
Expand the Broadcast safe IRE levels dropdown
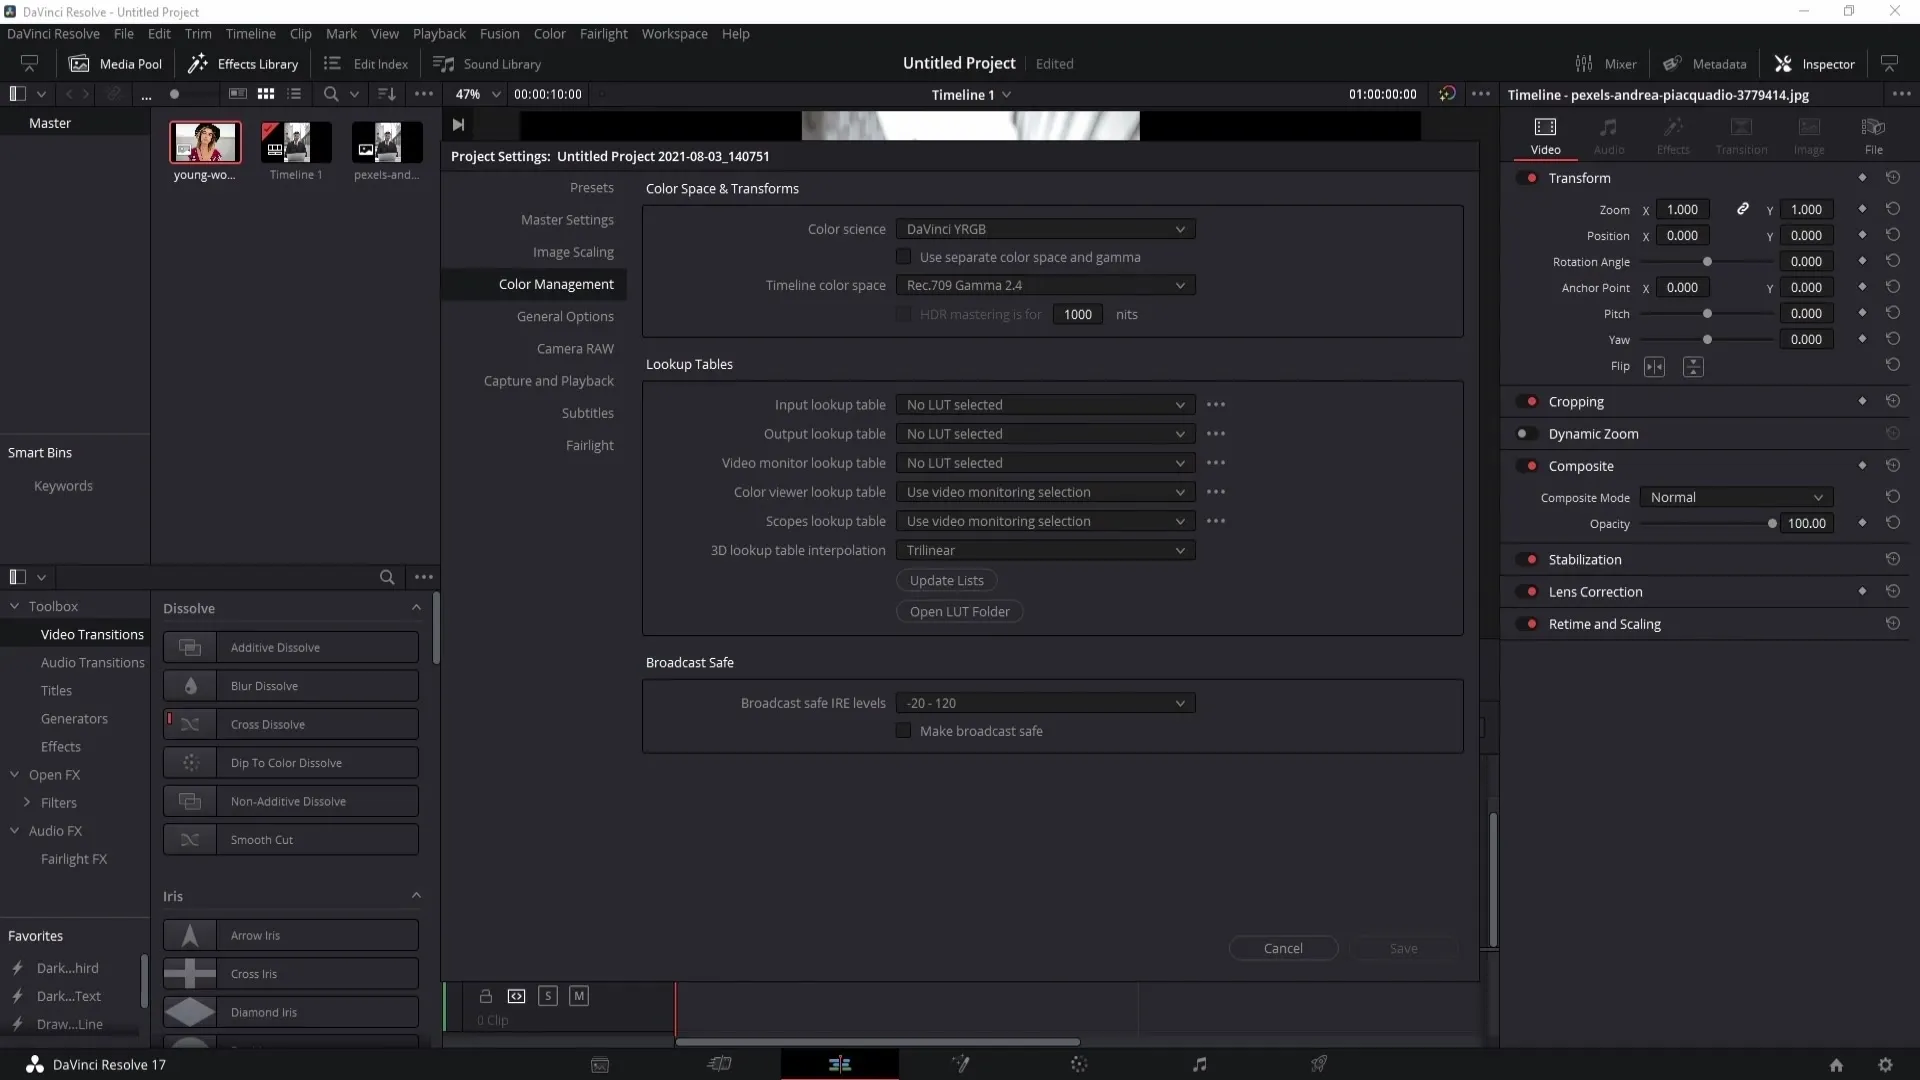click(1178, 704)
